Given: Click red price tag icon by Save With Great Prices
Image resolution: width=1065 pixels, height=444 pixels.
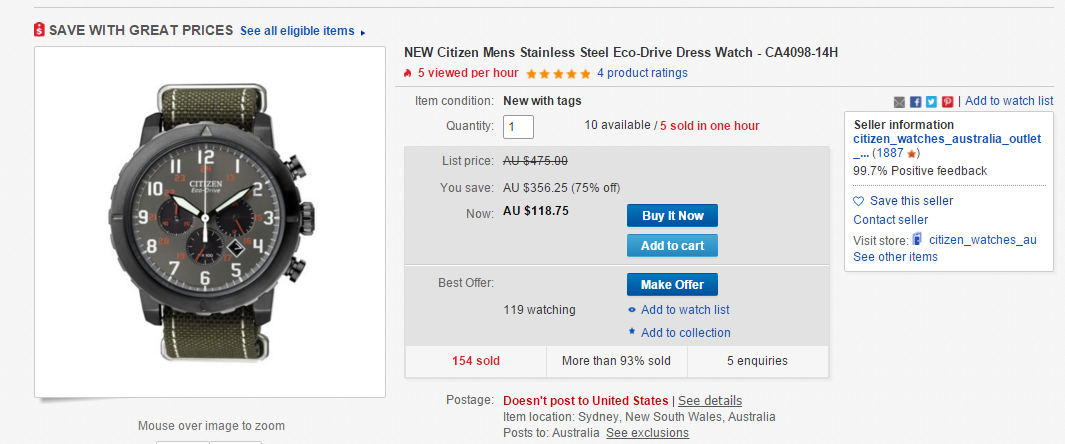Looking at the screenshot, I should pos(39,30).
